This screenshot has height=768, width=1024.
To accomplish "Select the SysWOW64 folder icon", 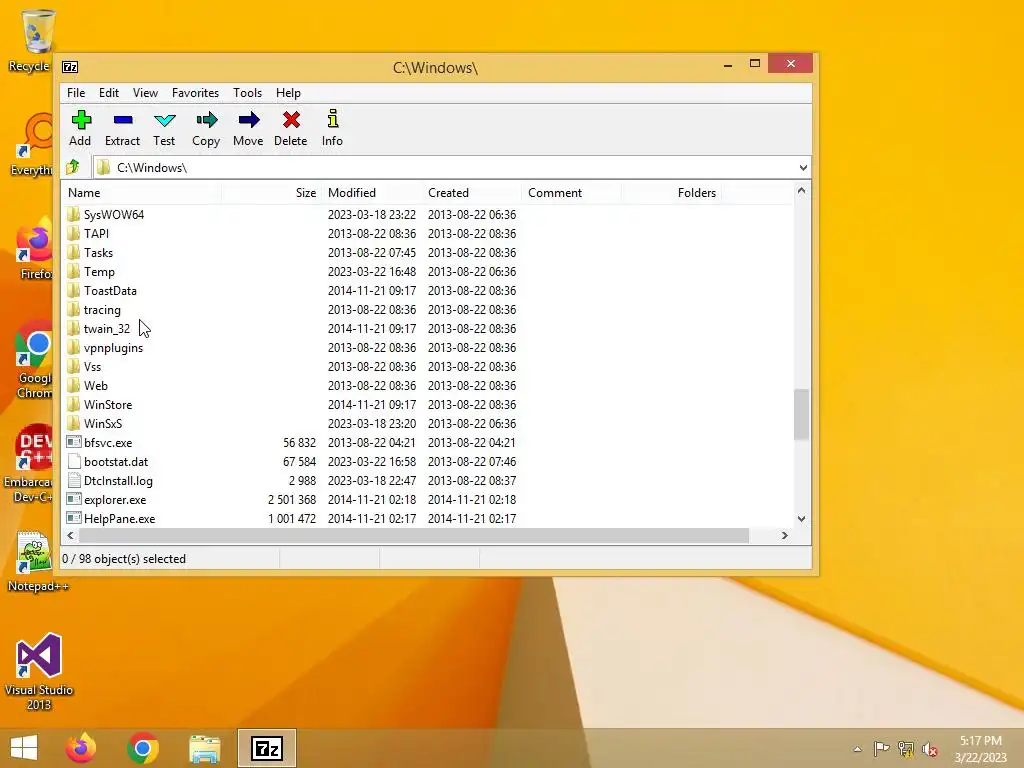I will tap(74, 214).
